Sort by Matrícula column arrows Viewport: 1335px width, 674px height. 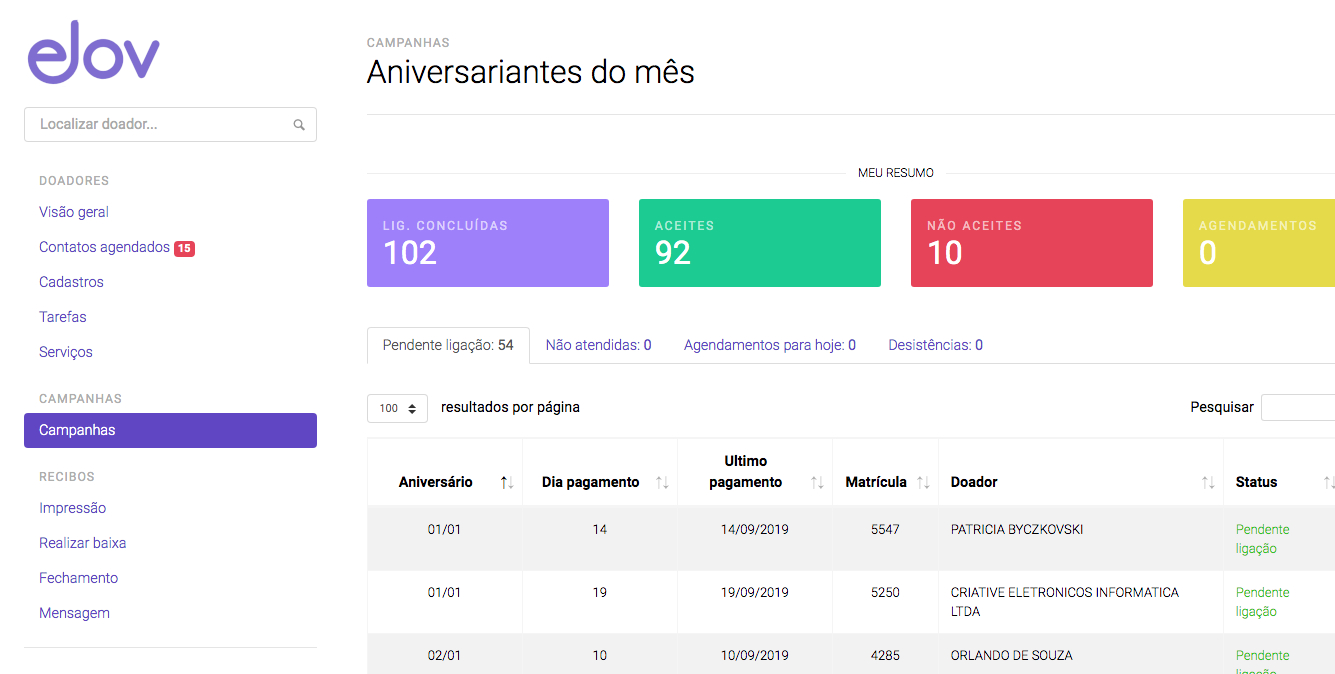point(923,483)
